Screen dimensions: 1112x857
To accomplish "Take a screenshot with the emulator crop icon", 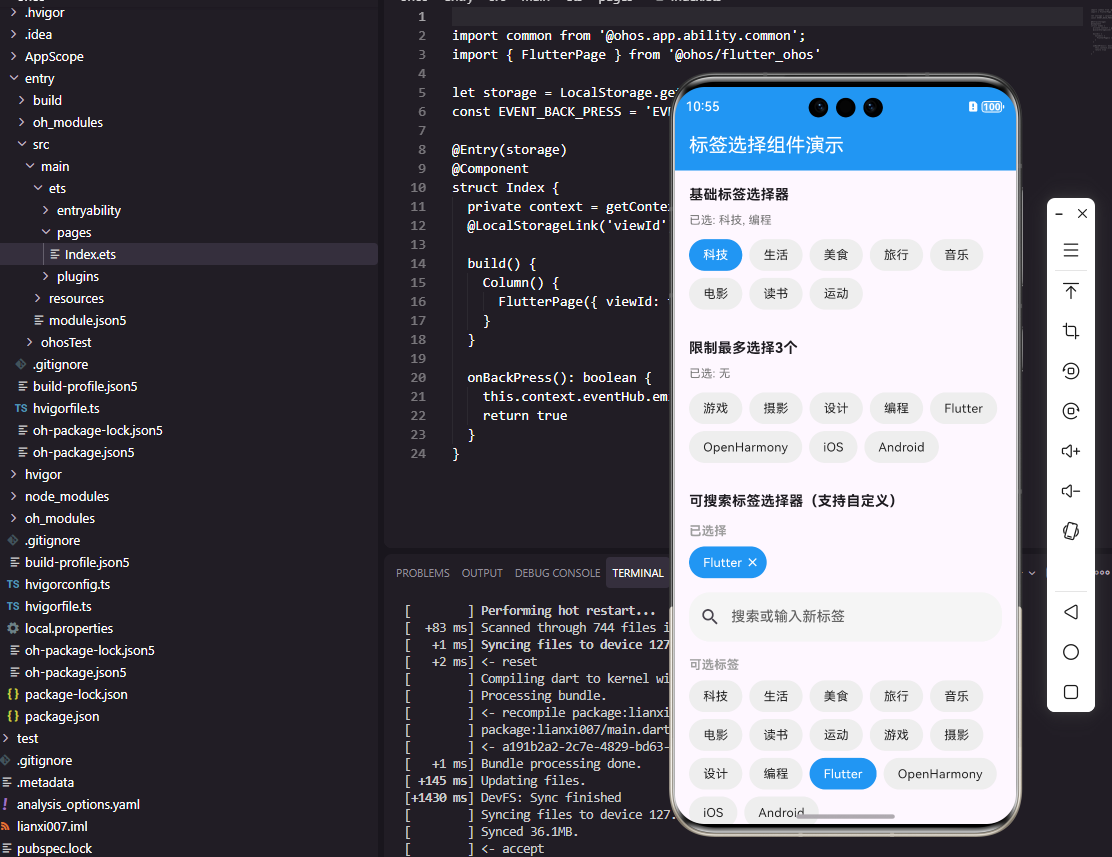I will [1070, 331].
